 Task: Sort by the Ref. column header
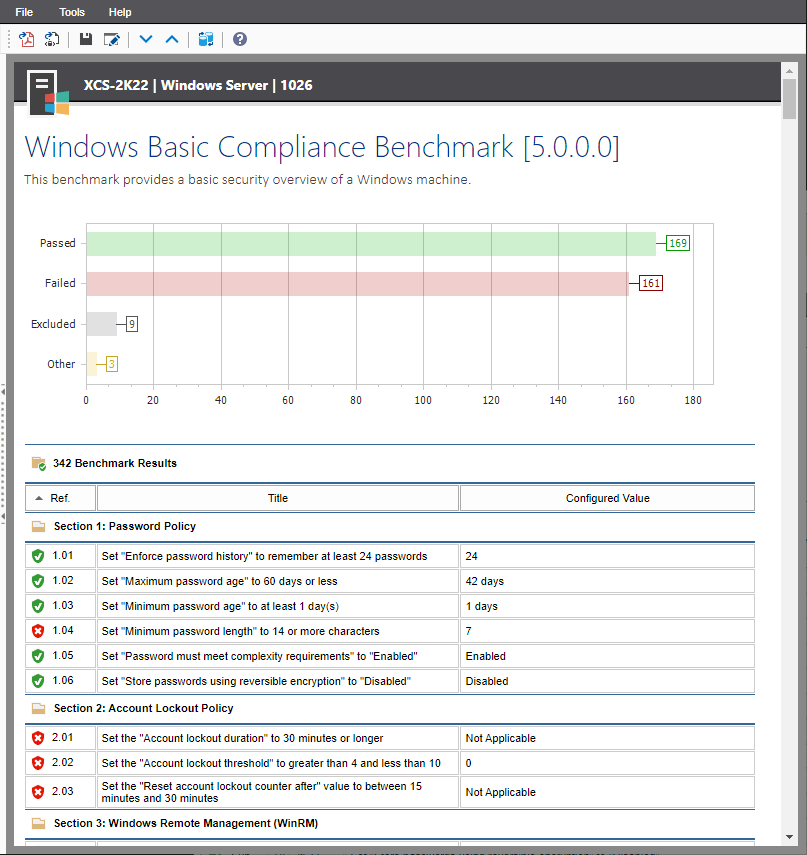(61, 498)
